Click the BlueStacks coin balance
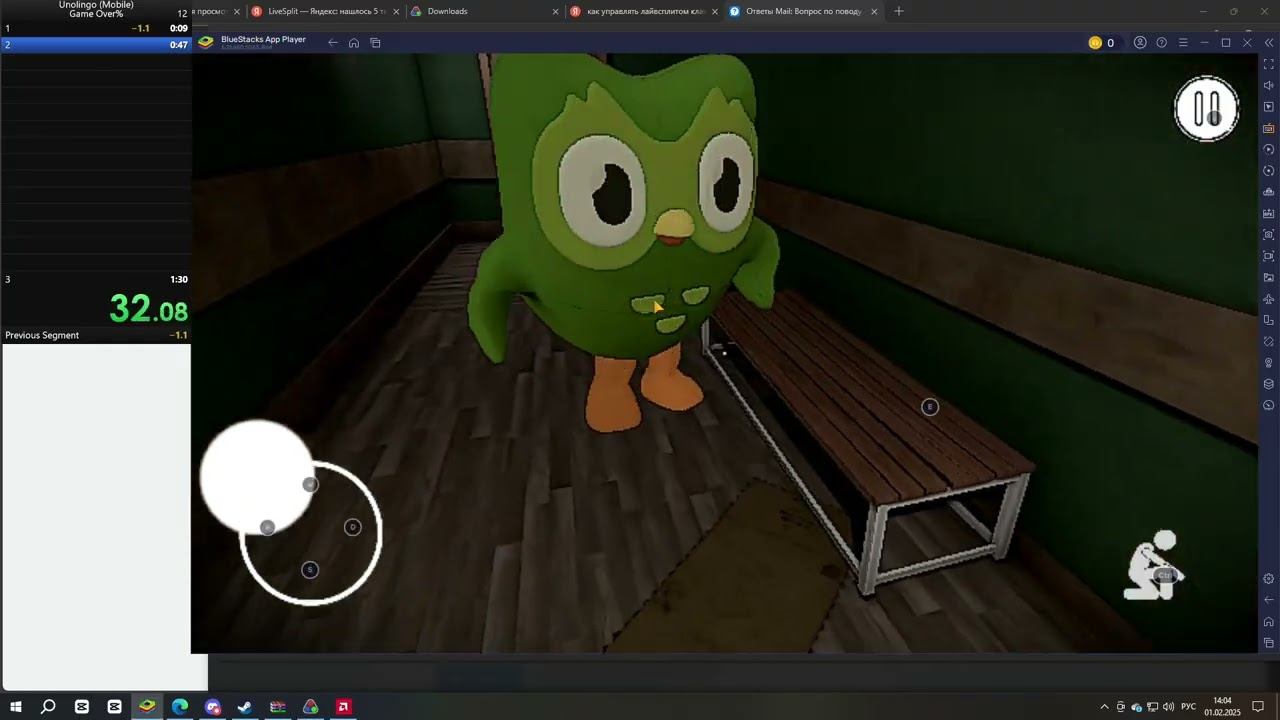The width and height of the screenshot is (1280, 720). (x=1101, y=43)
